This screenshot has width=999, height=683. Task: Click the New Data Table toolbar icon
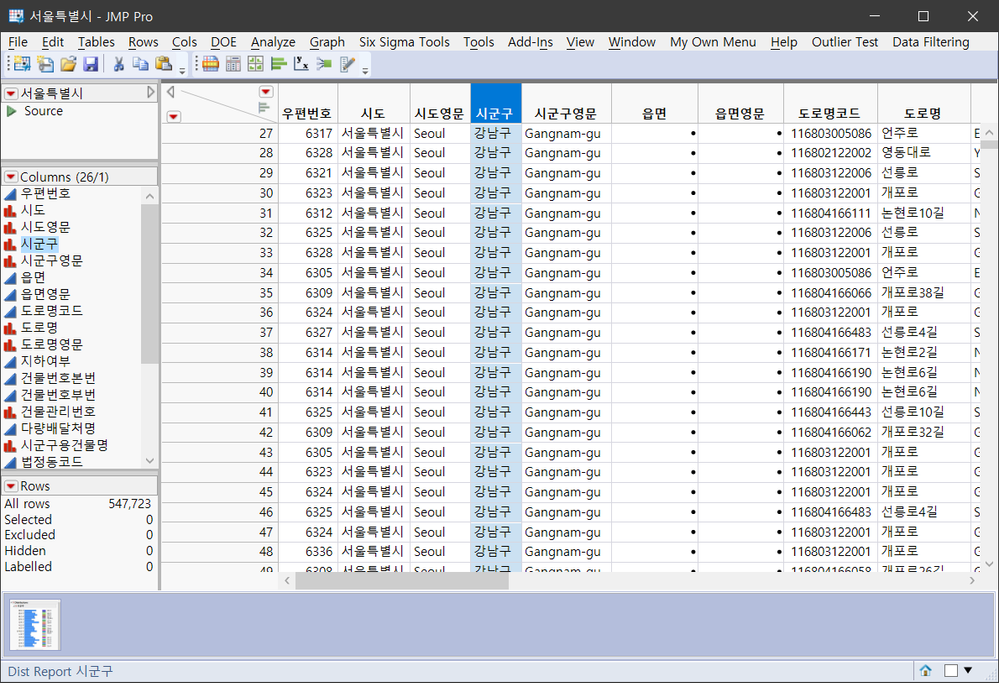[21, 65]
